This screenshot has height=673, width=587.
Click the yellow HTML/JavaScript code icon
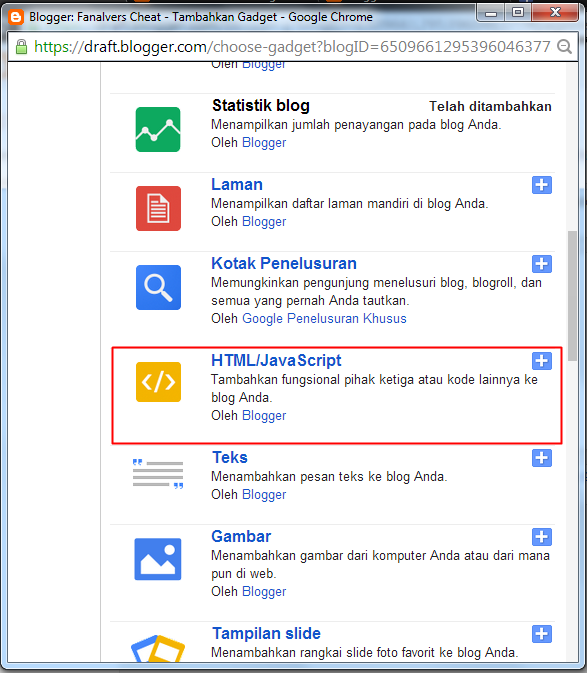coord(158,382)
